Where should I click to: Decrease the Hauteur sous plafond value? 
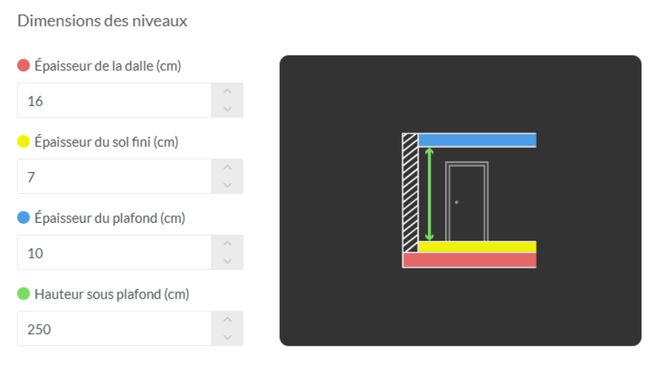[227, 337]
